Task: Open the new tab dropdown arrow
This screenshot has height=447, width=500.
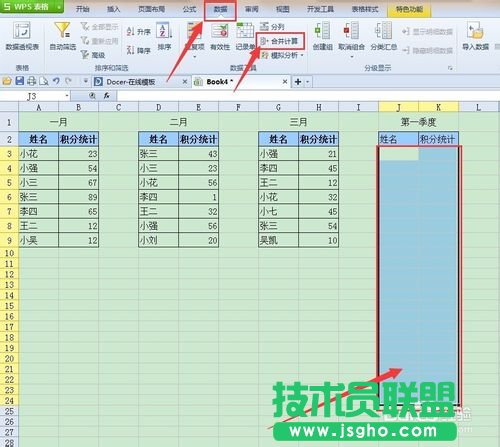Action: tap(307, 82)
